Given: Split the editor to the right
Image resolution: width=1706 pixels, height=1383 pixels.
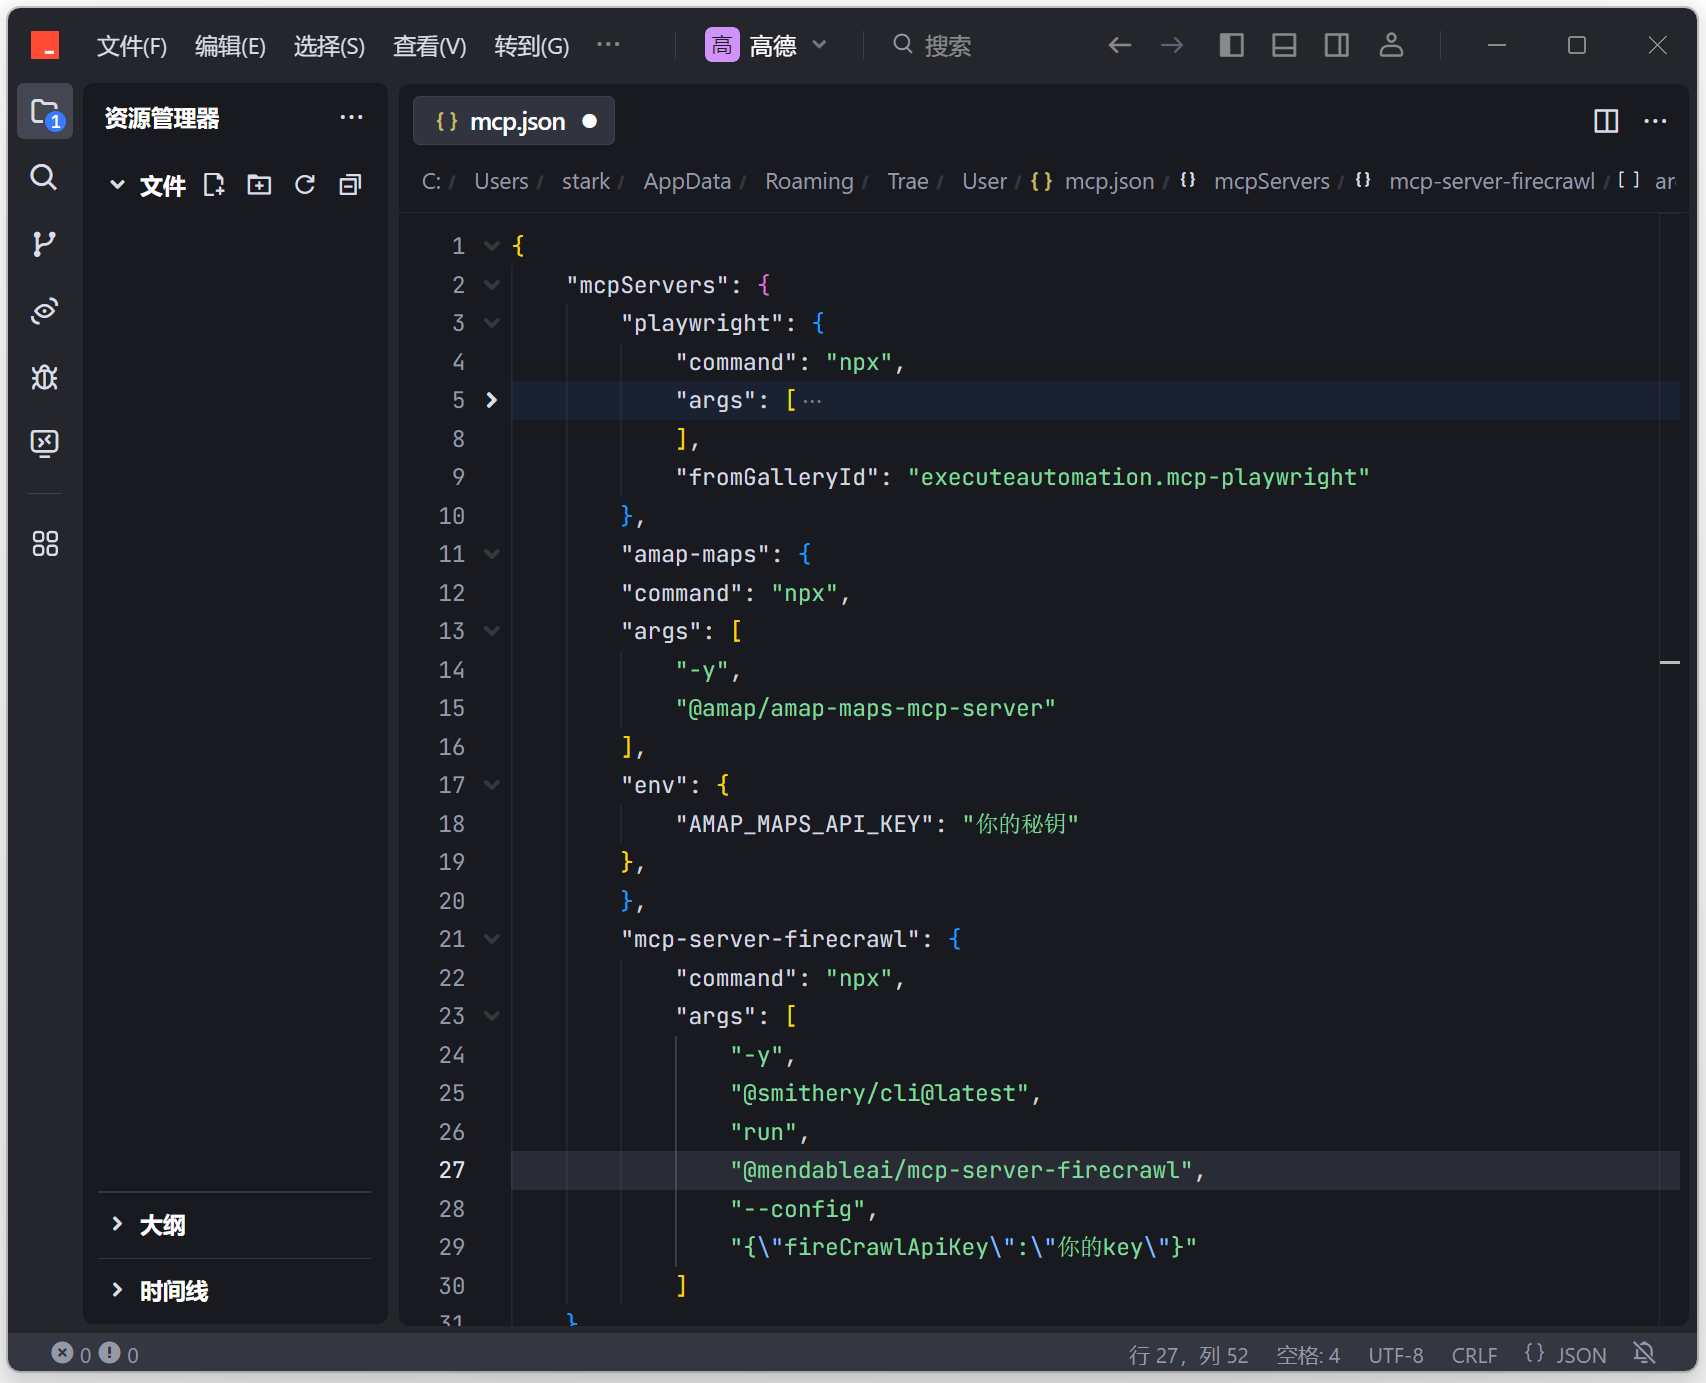Looking at the screenshot, I should coord(1605,121).
